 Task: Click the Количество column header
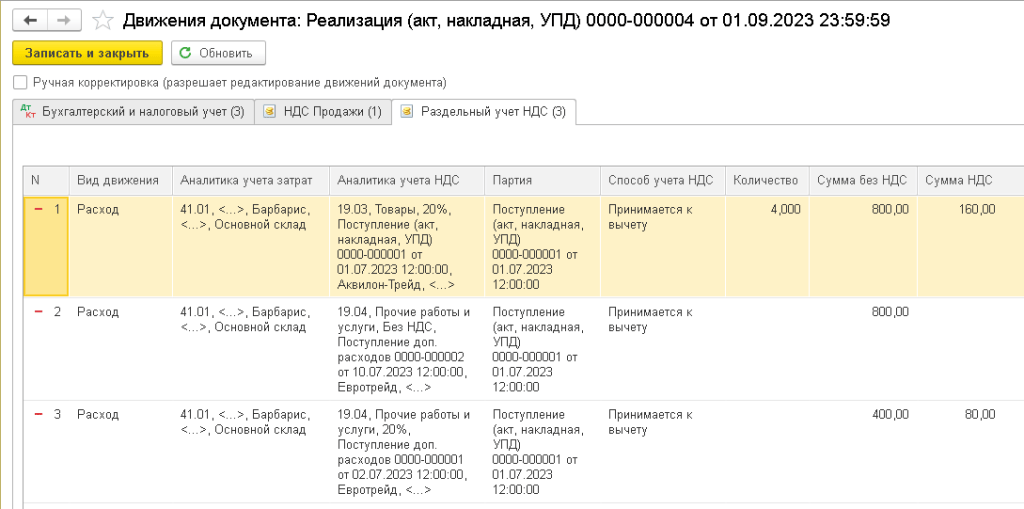tap(767, 180)
